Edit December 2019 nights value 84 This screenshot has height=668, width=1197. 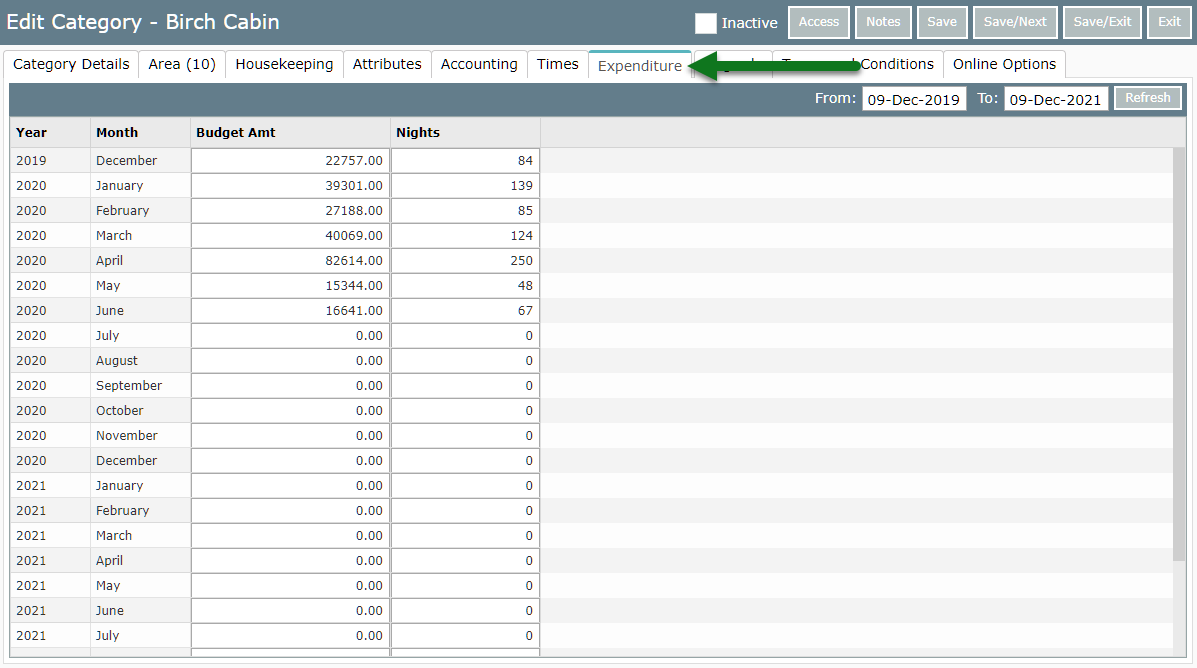[x=465, y=160]
